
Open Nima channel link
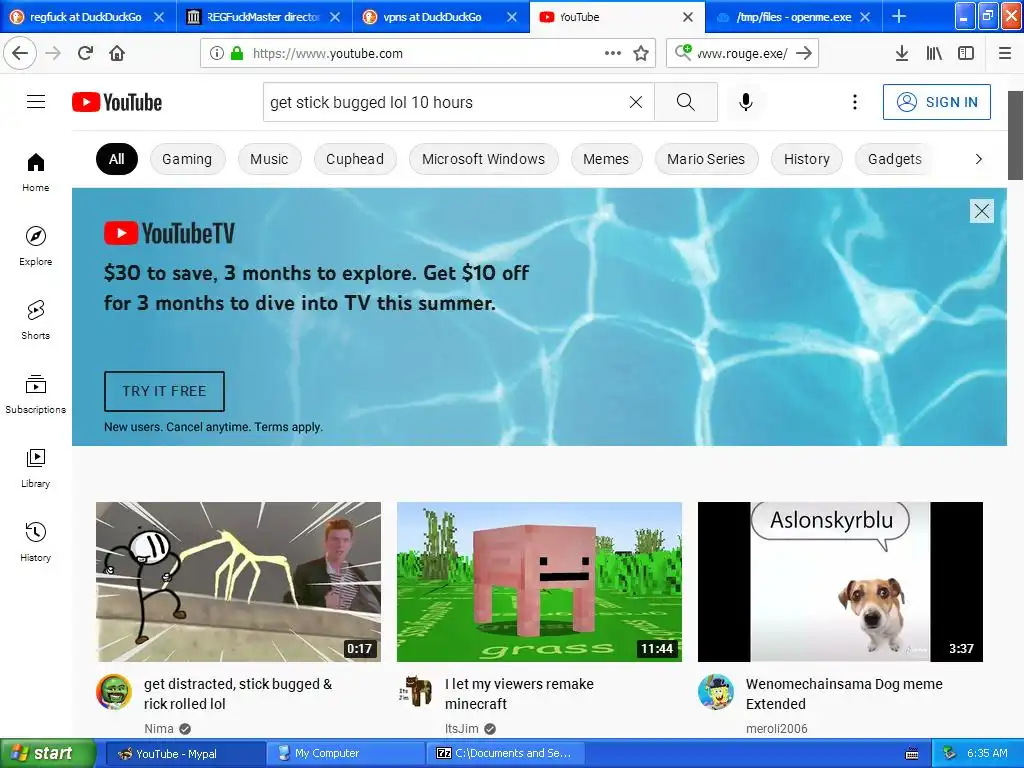[x=159, y=728]
